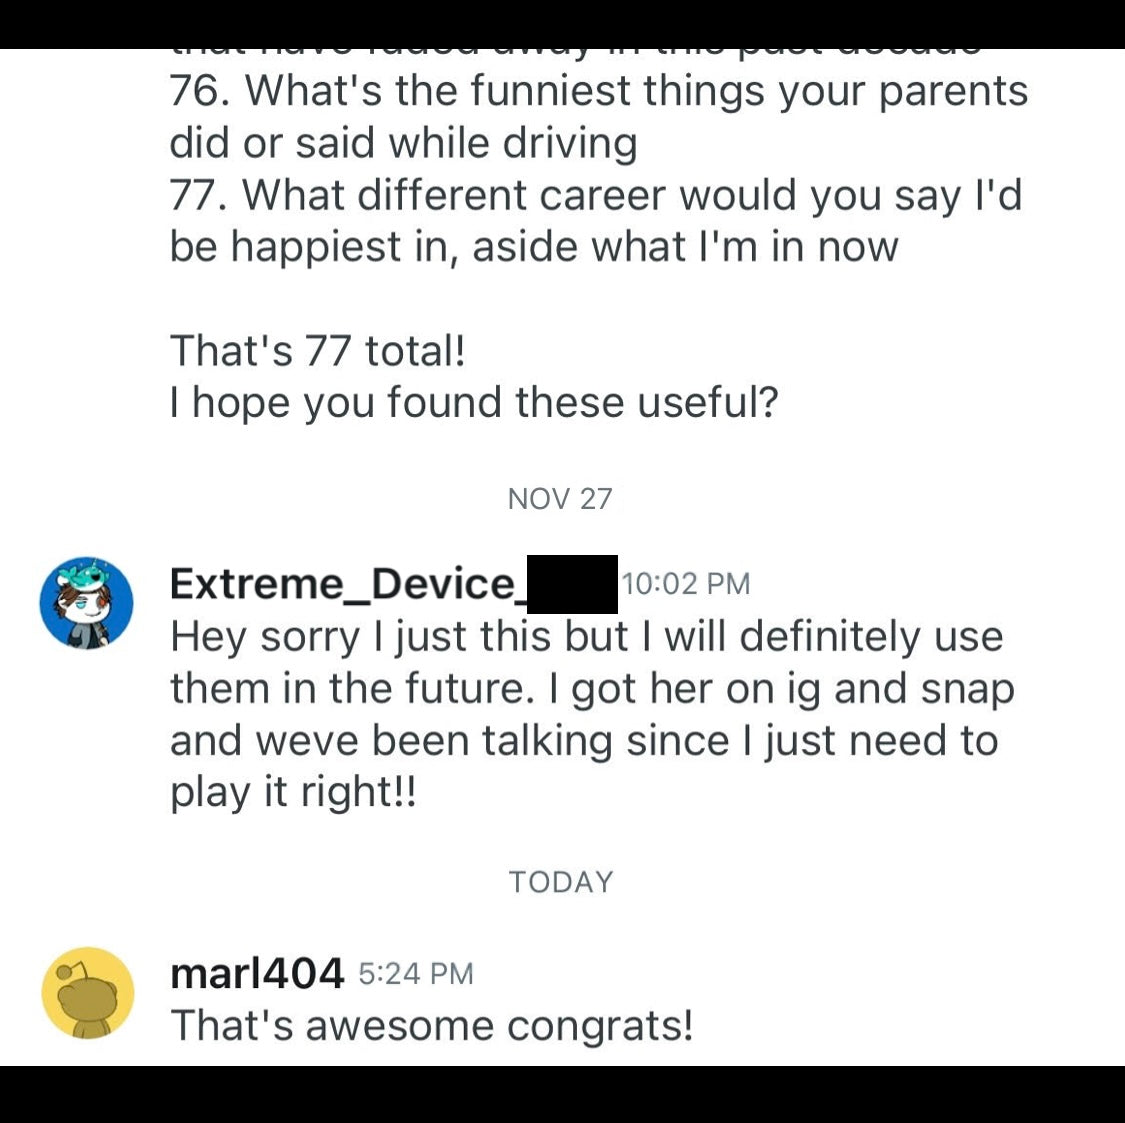The image size is (1125, 1123).
Task: Open the marl404 username link
Action: [257, 973]
